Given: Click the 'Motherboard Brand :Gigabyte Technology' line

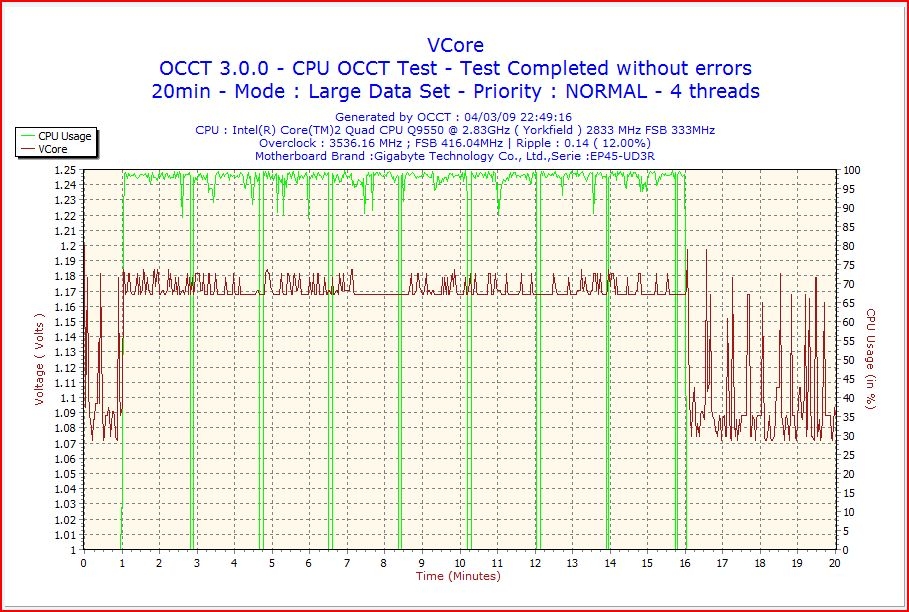Looking at the screenshot, I should coord(455,156).
